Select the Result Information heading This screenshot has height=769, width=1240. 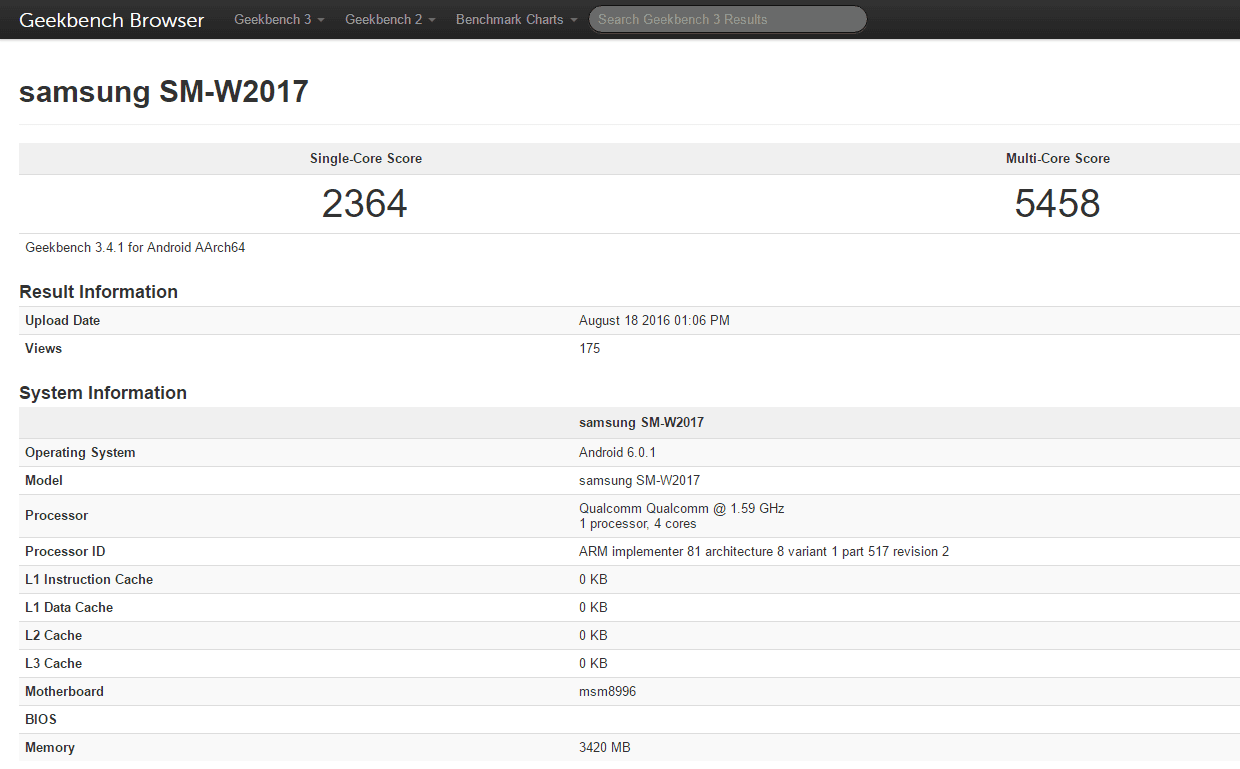99,292
